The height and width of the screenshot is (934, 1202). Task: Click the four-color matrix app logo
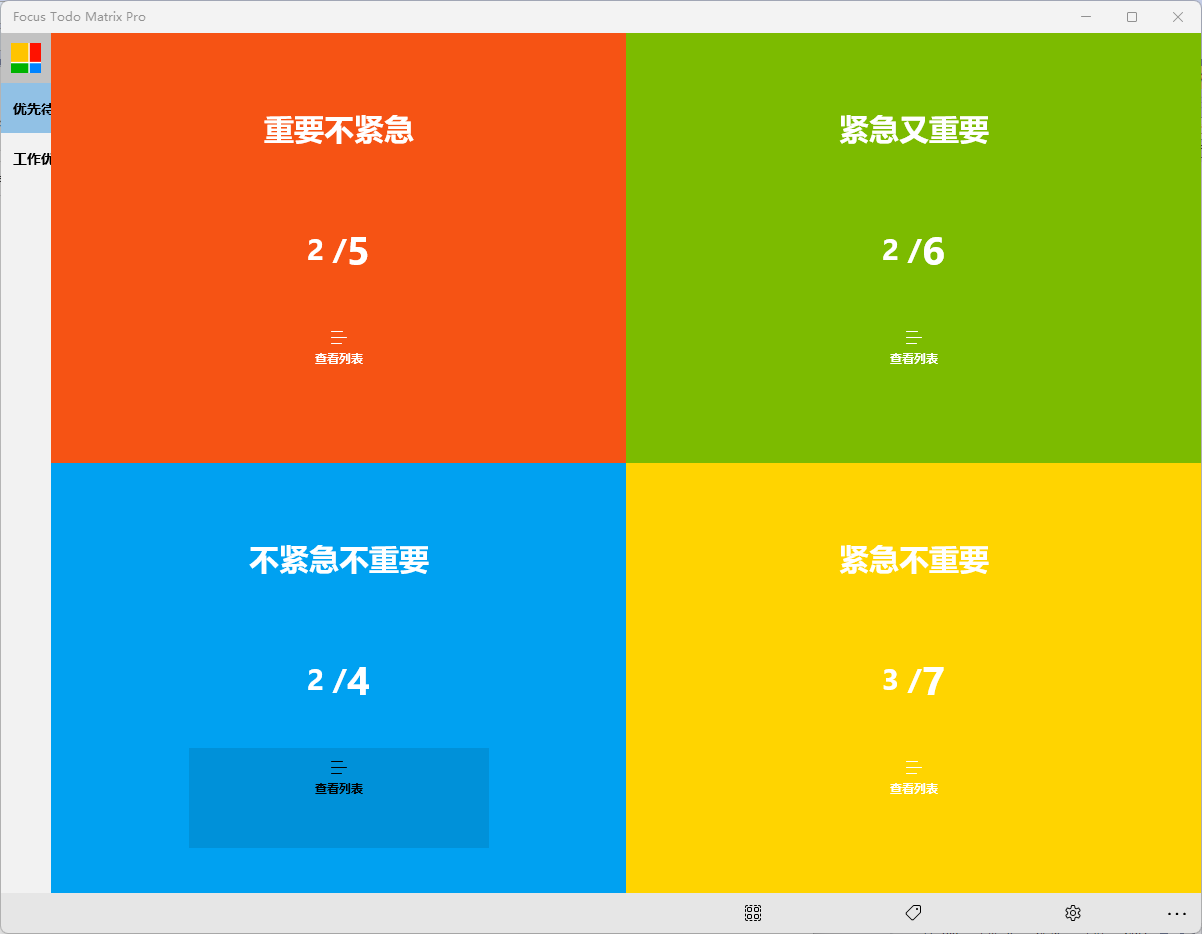click(26, 58)
